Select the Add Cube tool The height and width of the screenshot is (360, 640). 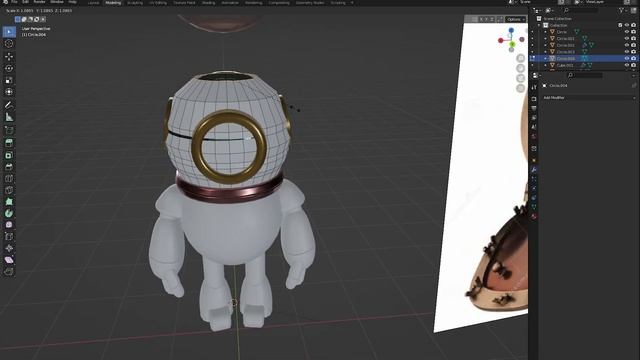pyautogui.click(x=9, y=130)
